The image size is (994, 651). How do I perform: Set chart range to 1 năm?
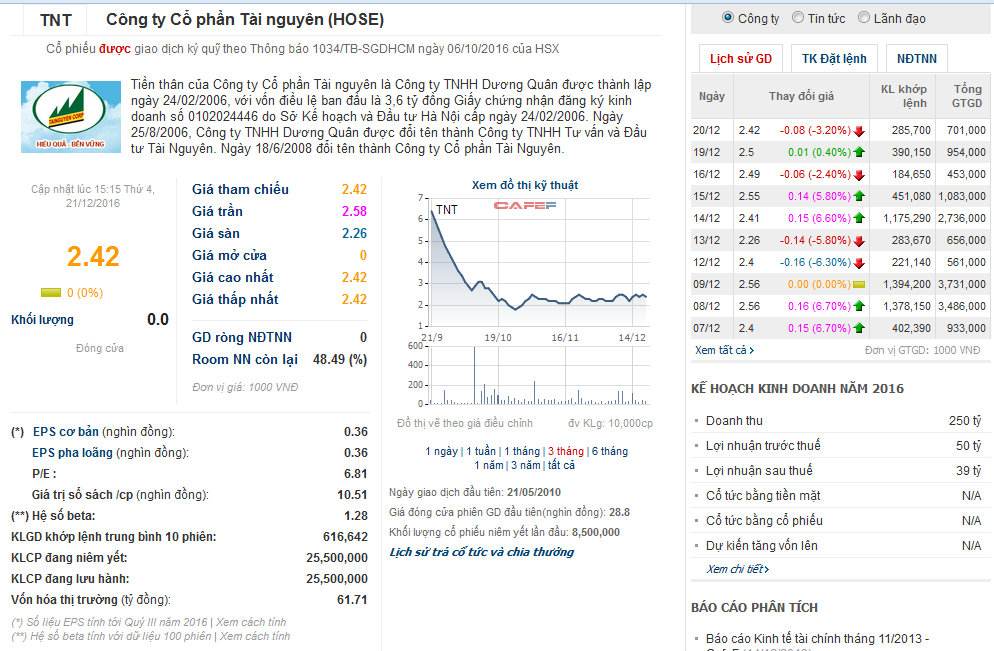489,465
